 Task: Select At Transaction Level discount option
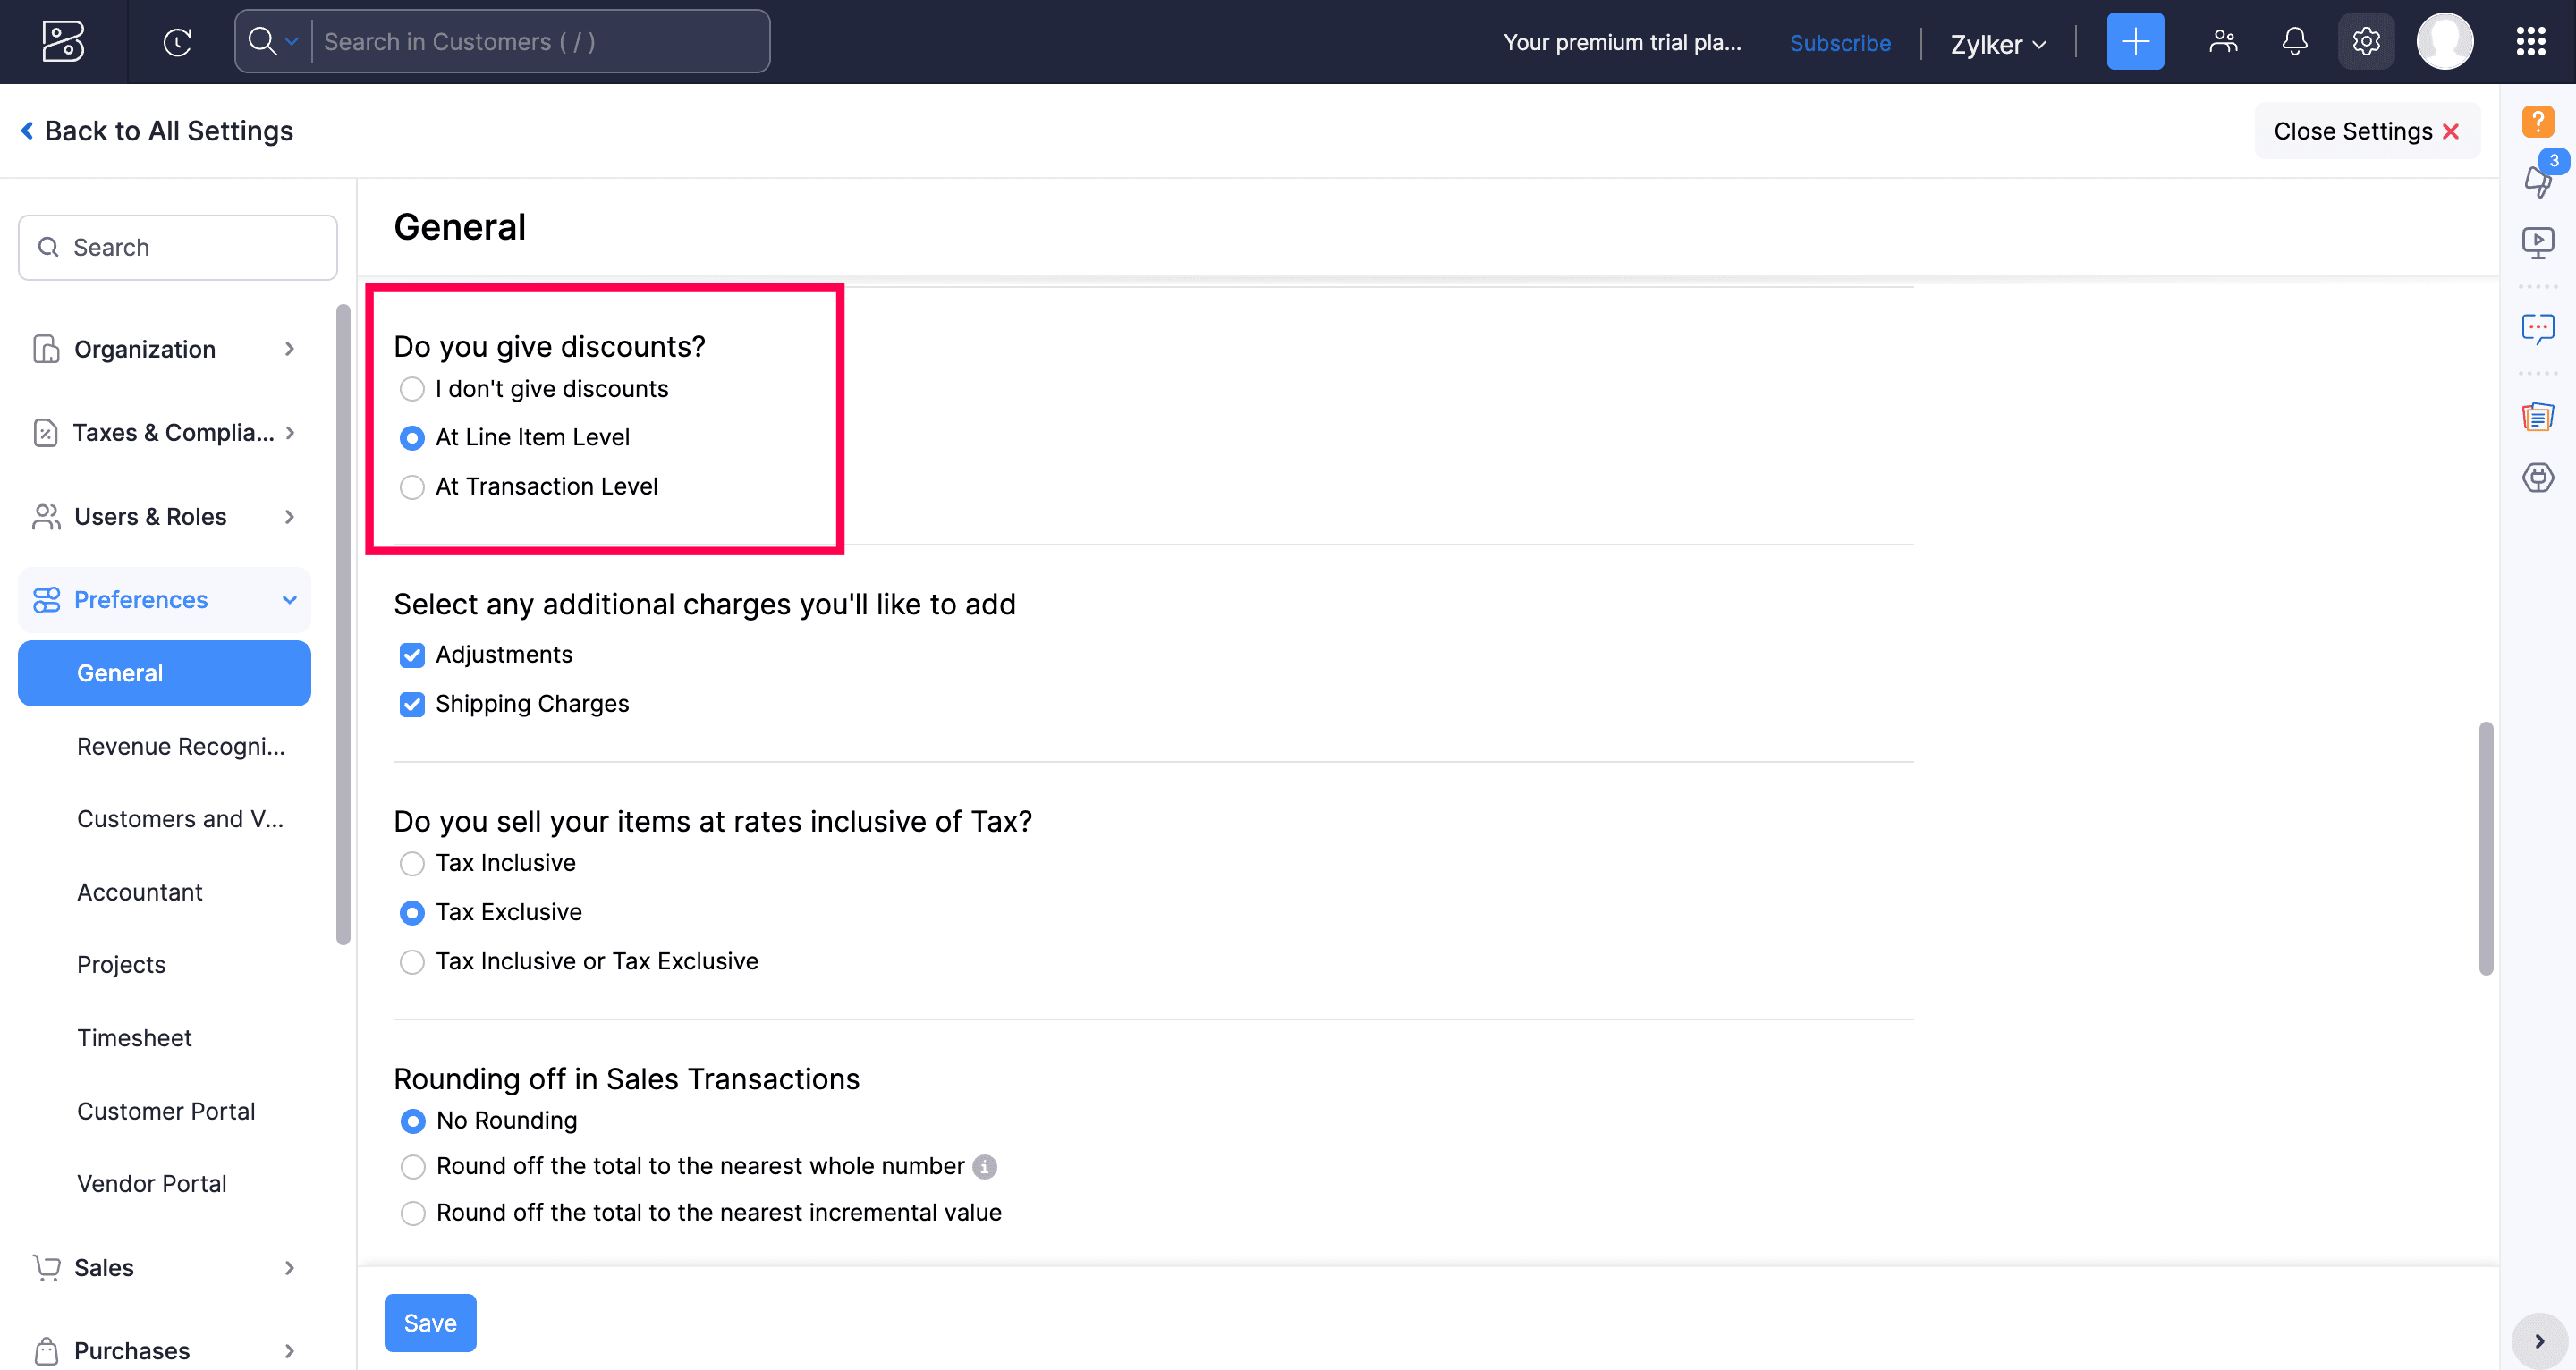412,487
